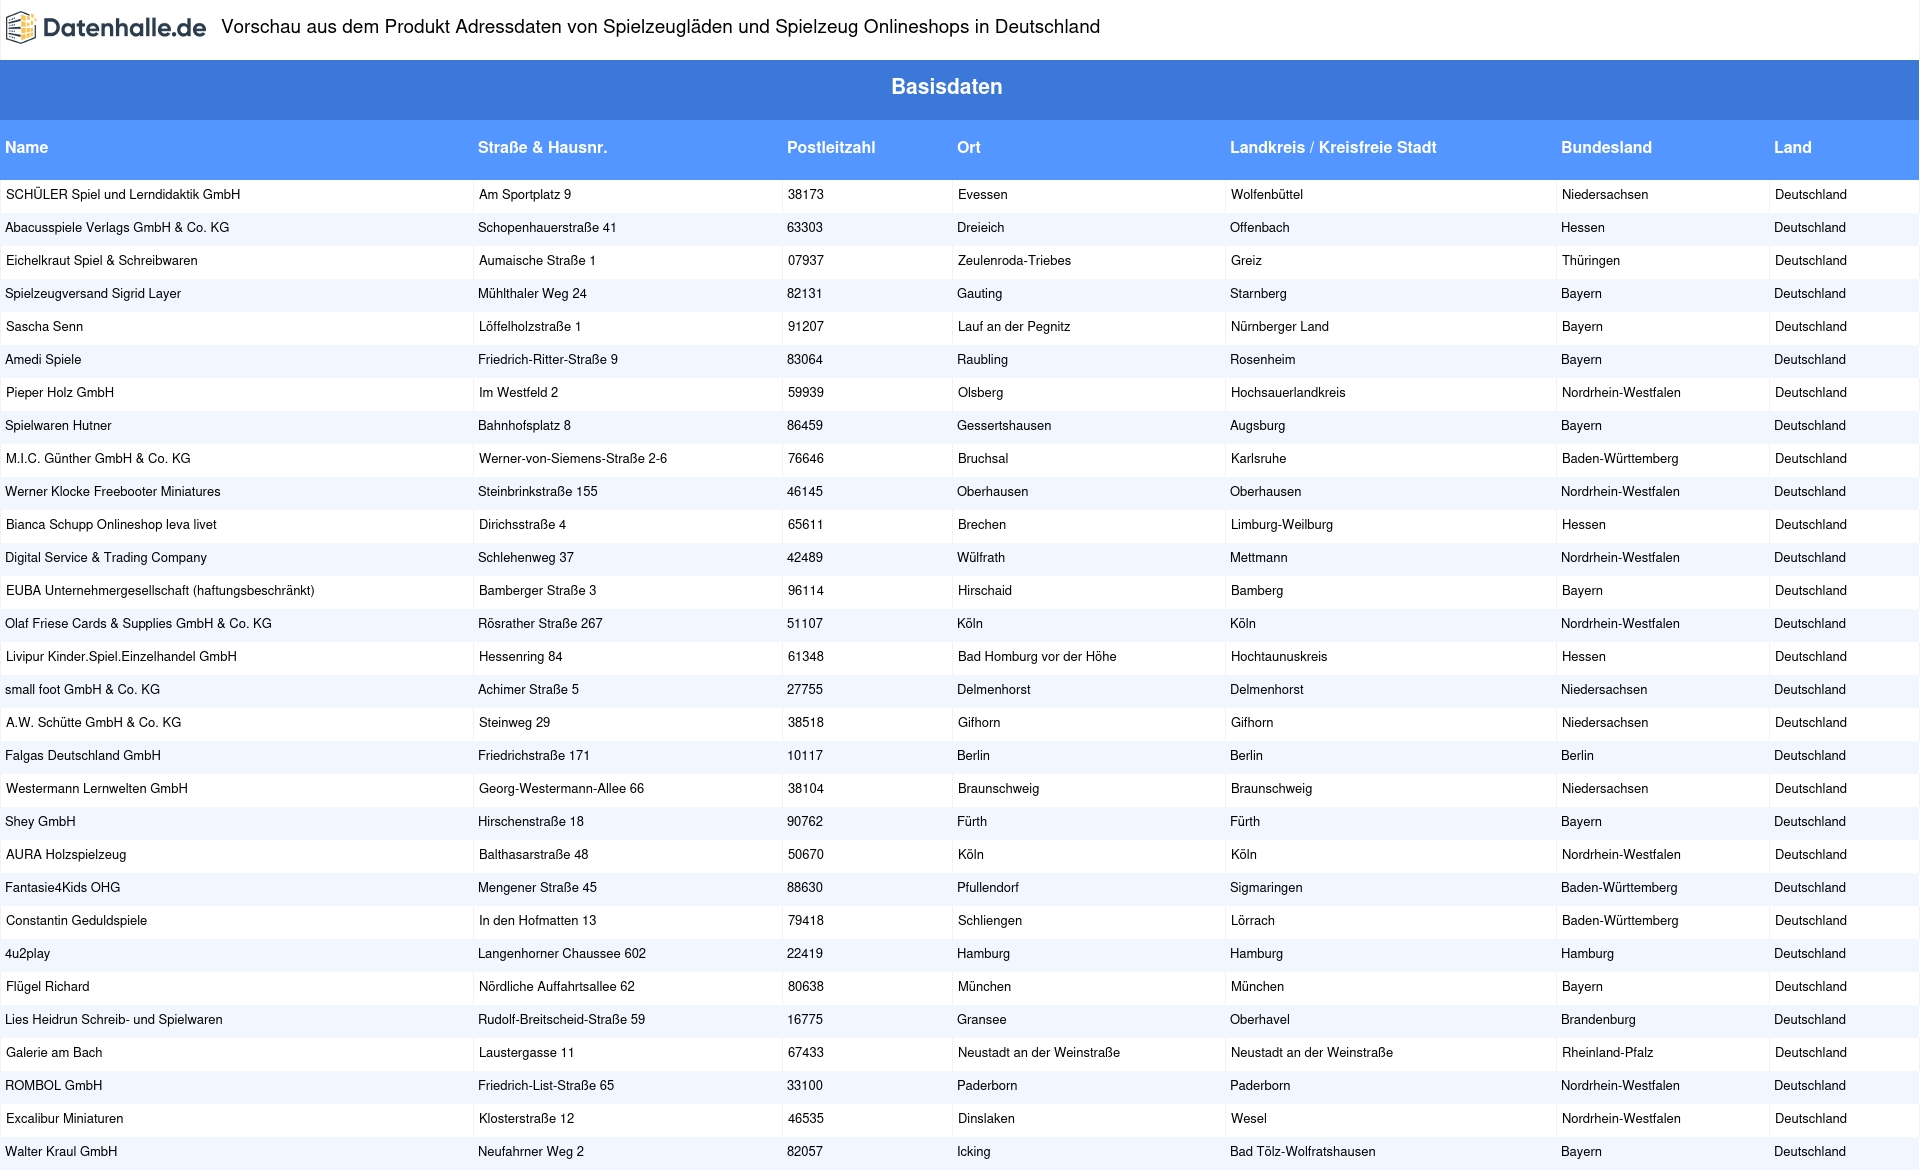Image resolution: width=1920 pixels, height=1170 pixels.
Task: Click state Brandenburg
Action: (1598, 1020)
